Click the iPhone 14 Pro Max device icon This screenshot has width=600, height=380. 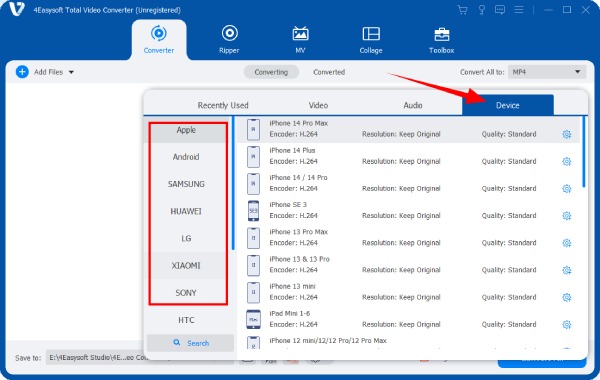(x=253, y=129)
